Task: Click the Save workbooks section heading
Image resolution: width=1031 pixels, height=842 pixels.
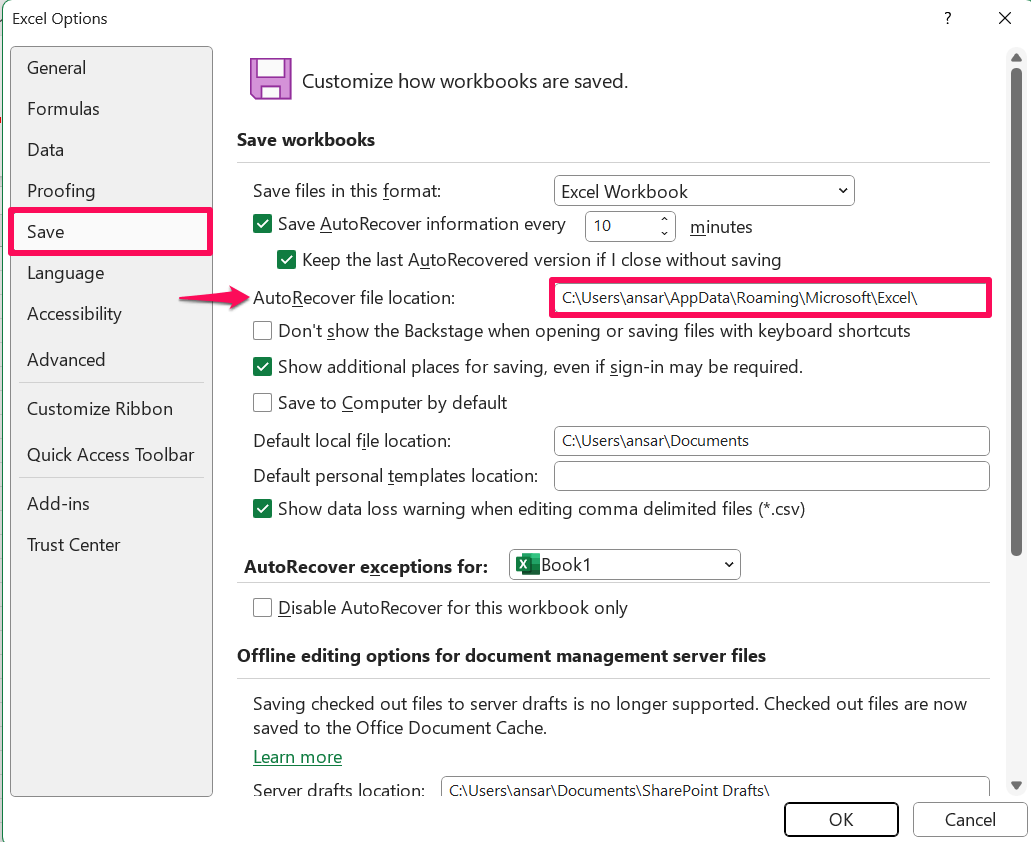Action: 306,140
